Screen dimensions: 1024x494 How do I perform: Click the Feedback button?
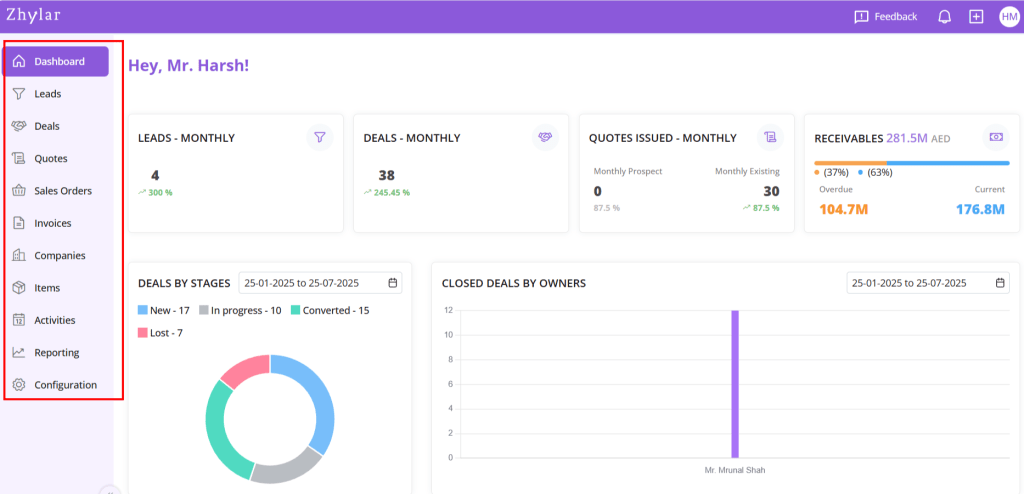(x=885, y=17)
